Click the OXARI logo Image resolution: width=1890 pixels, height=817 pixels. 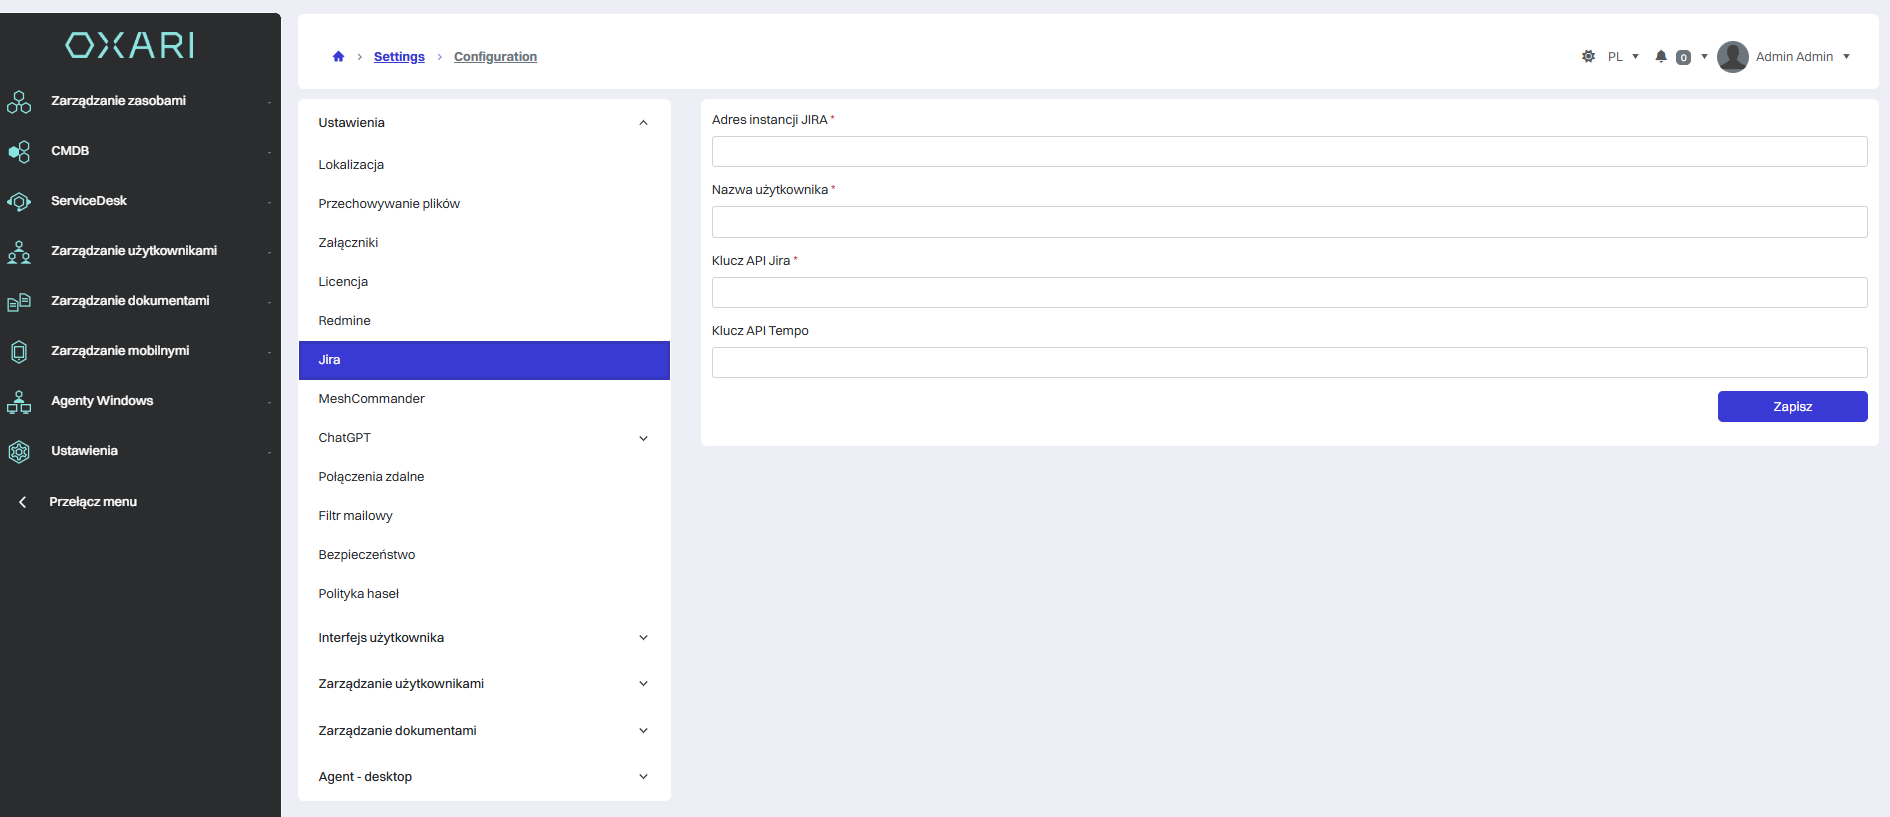130,45
